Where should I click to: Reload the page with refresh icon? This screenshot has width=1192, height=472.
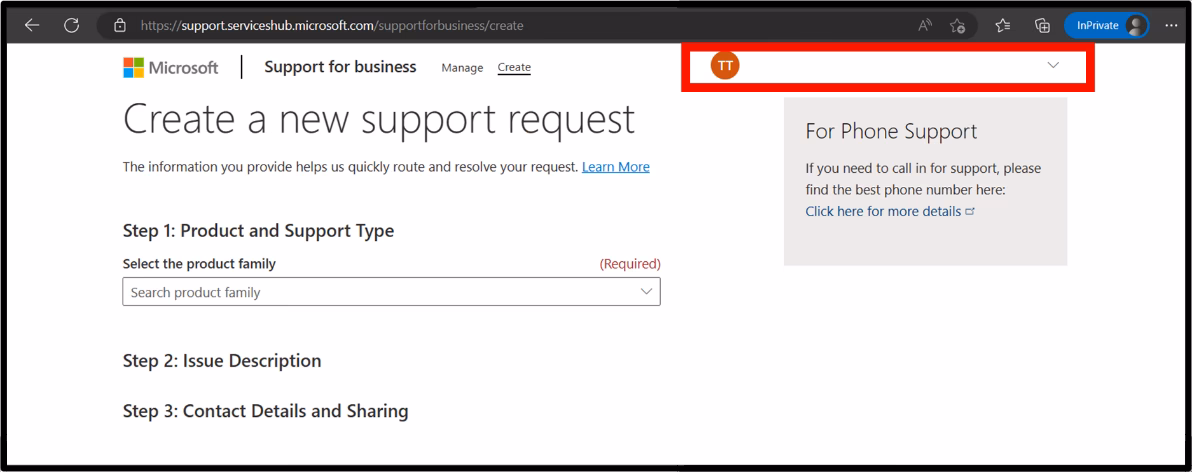pyautogui.click(x=71, y=25)
